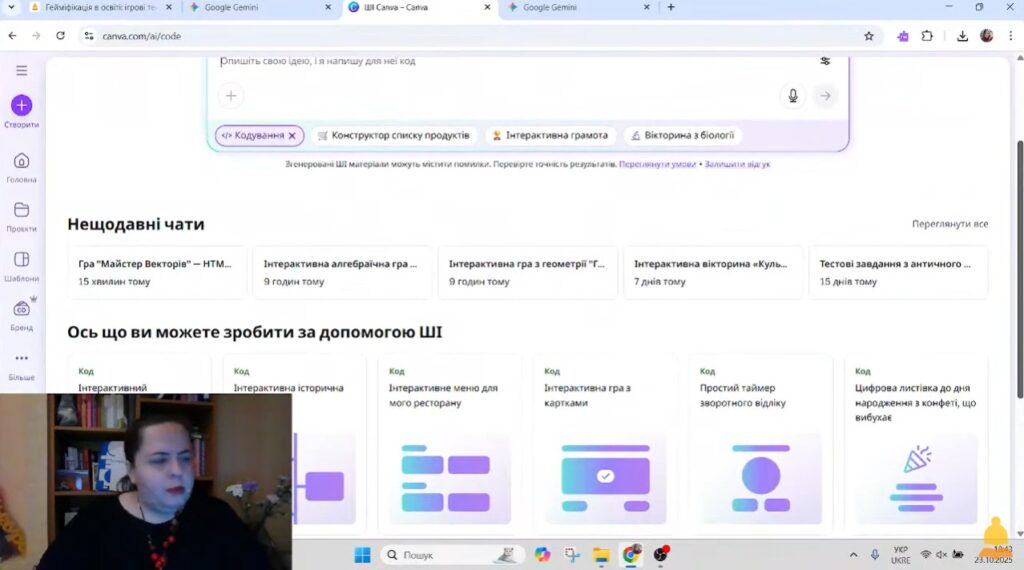Open the prompt settings sliders icon

coord(825,61)
